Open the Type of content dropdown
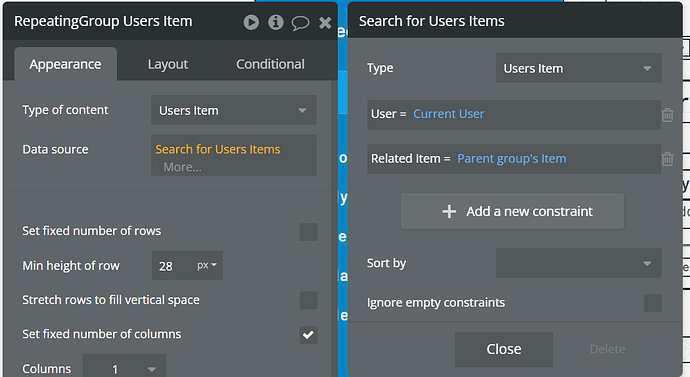The image size is (690, 377). [x=234, y=110]
